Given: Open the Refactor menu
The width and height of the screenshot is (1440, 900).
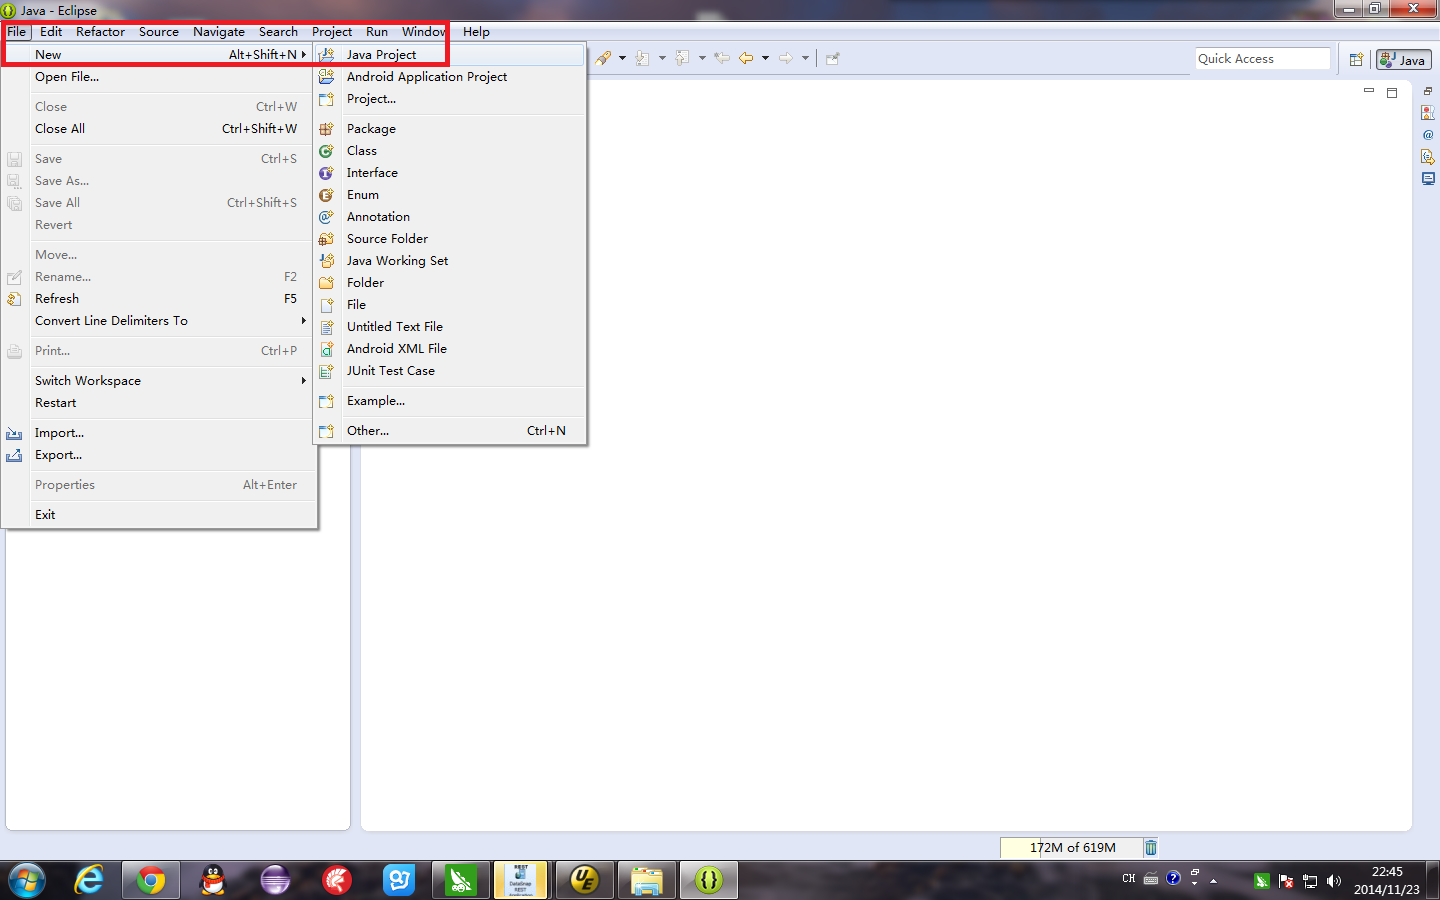Looking at the screenshot, I should 100,32.
